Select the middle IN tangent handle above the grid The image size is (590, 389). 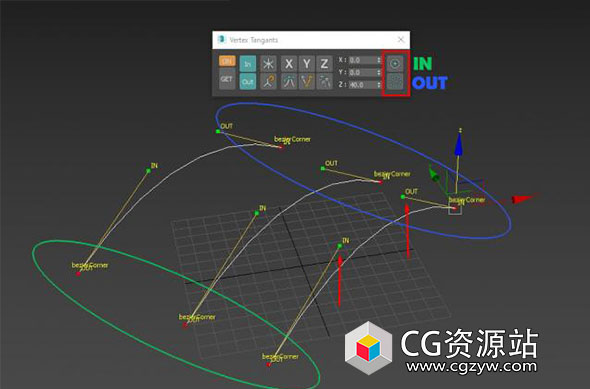pyautogui.click(x=257, y=213)
